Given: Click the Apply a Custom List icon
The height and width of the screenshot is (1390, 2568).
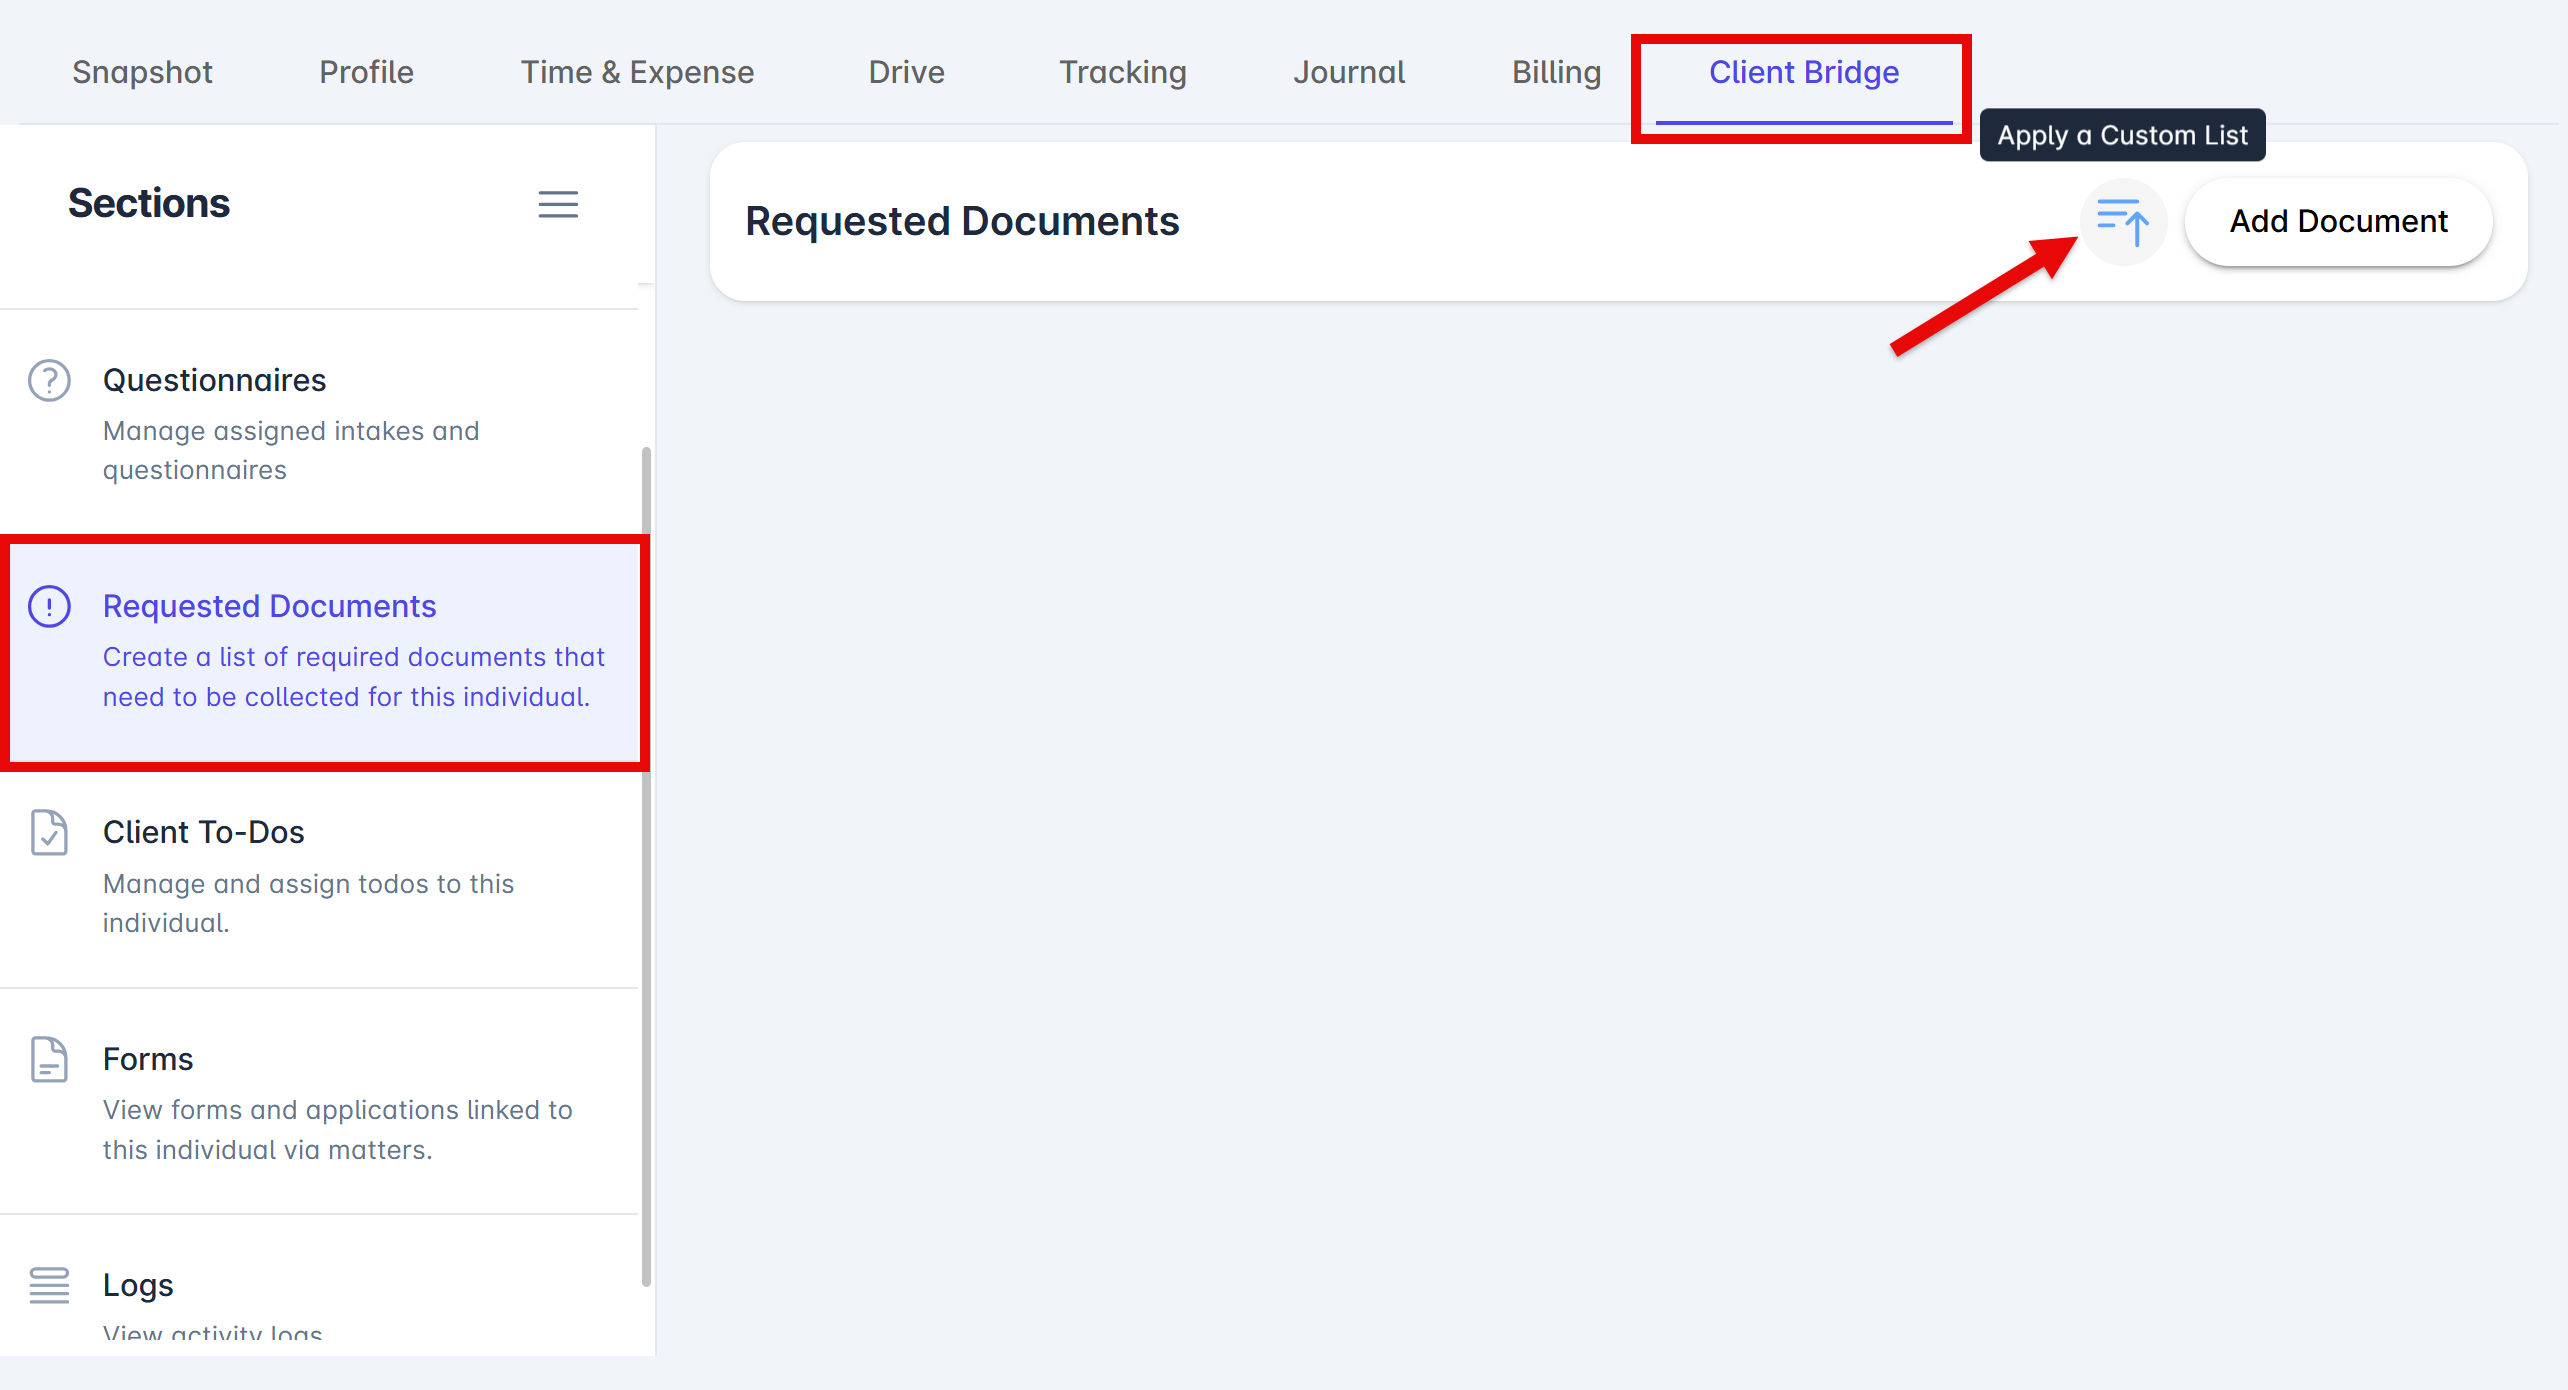Looking at the screenshot, I should 2122,221.
